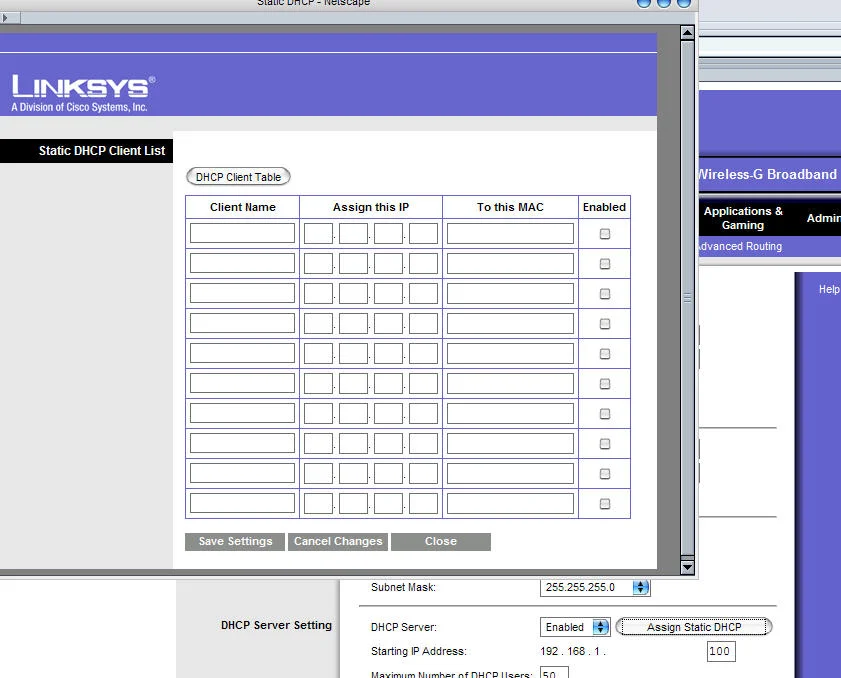Click the DHCP Client Table button
This screenshot has width=841, height=678.
coord(239,177)
